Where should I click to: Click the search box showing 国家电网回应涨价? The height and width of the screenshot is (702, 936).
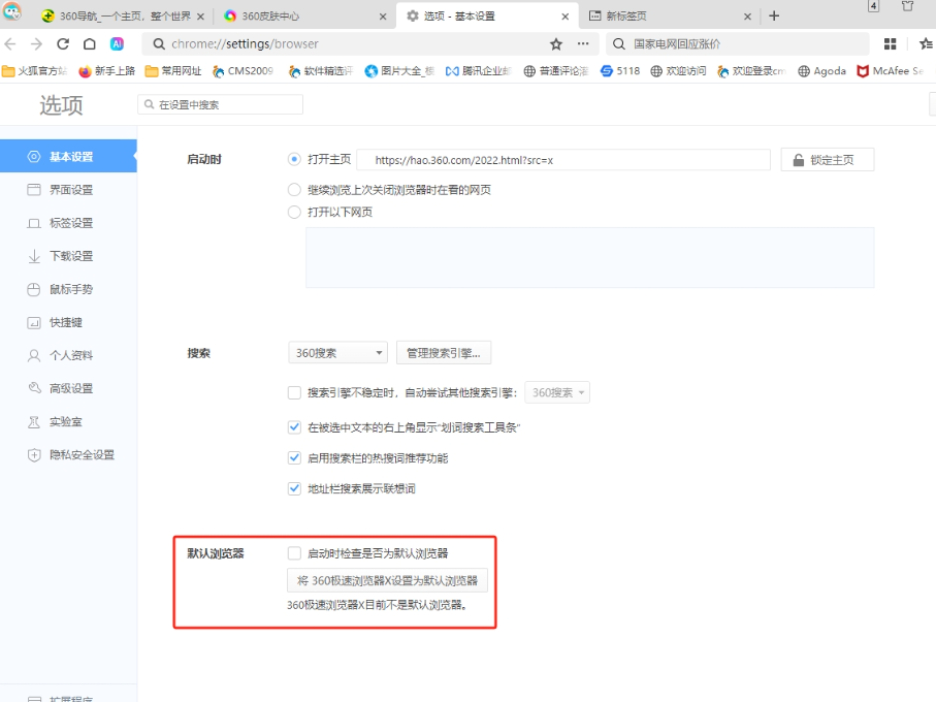pos(737,44)
